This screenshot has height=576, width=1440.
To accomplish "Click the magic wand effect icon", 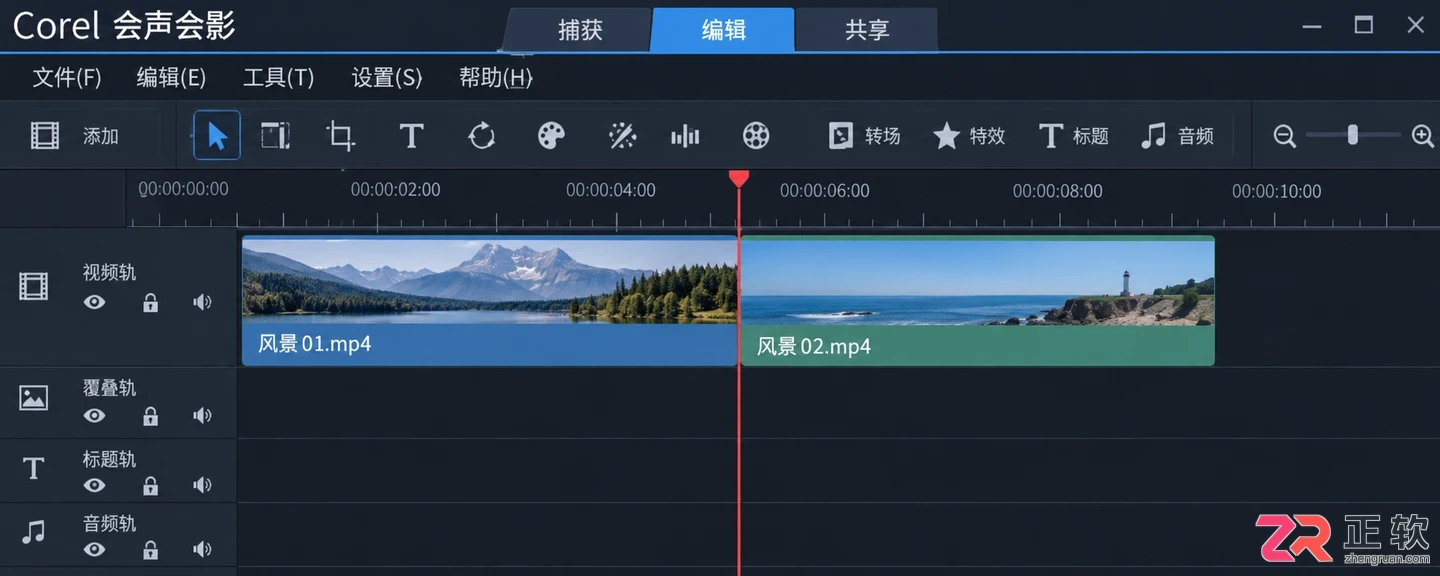I will [x=622, y=136].
